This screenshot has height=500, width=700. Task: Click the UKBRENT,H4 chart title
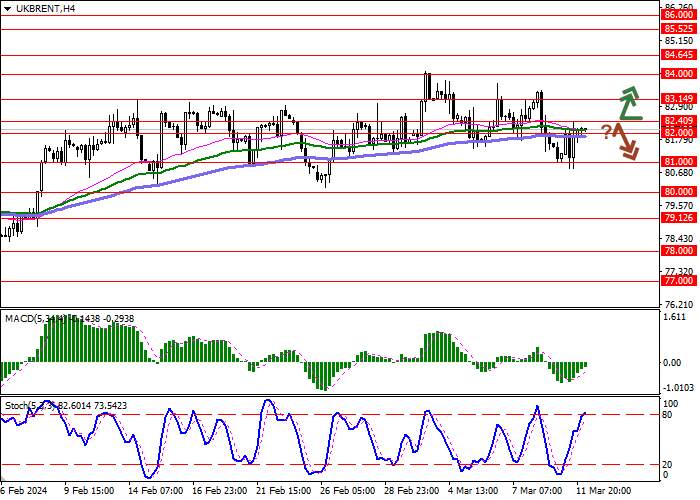(46, 8)
